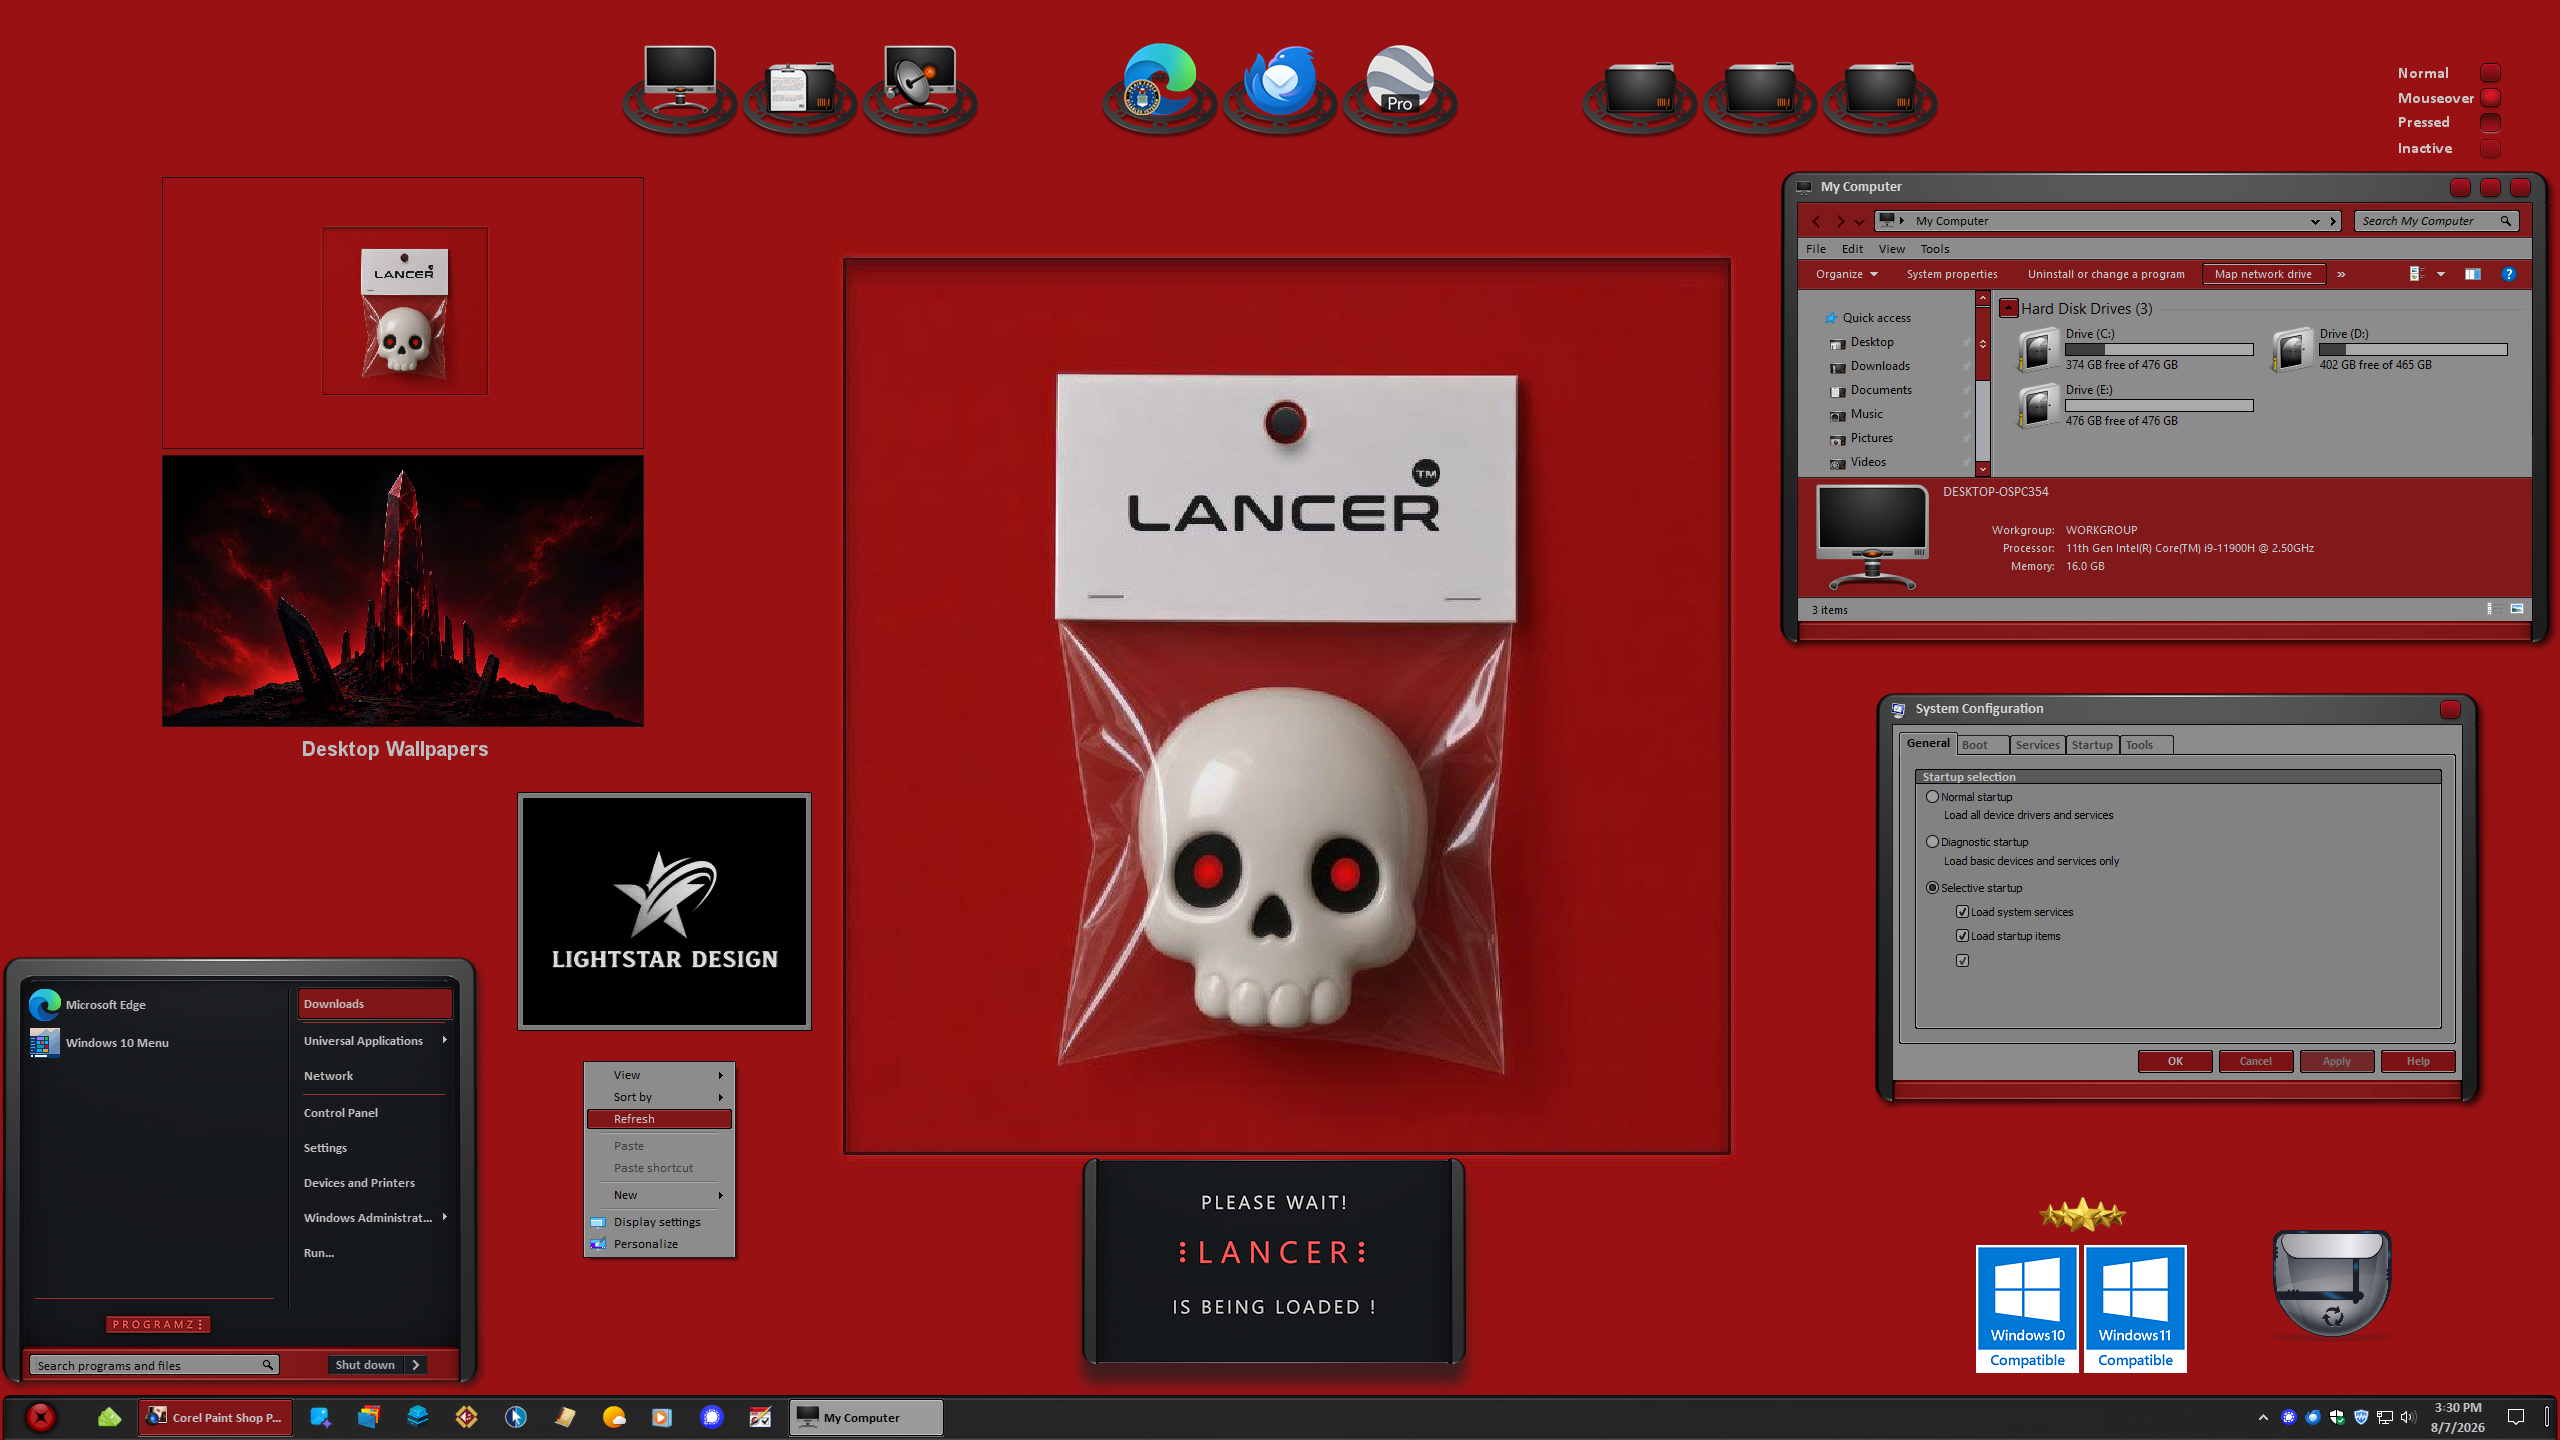Choose Refresh in the context menu

(659, 1119)
